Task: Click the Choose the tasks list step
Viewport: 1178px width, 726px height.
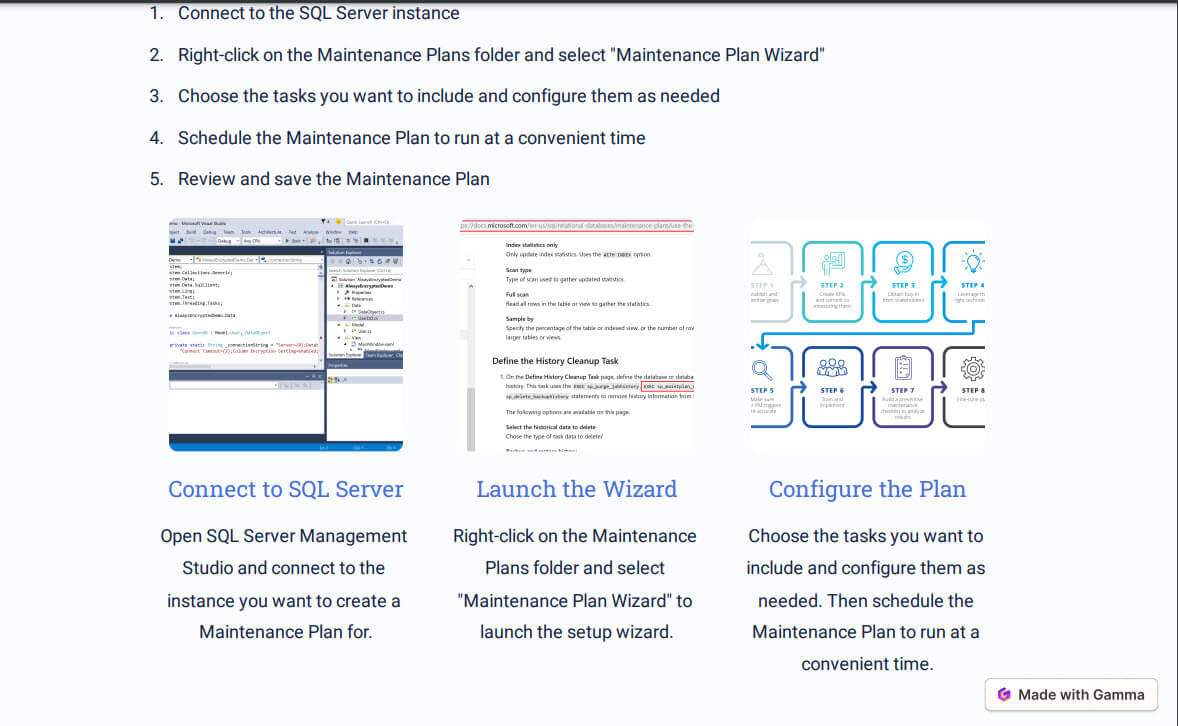Action: click(x=449, y=96)
